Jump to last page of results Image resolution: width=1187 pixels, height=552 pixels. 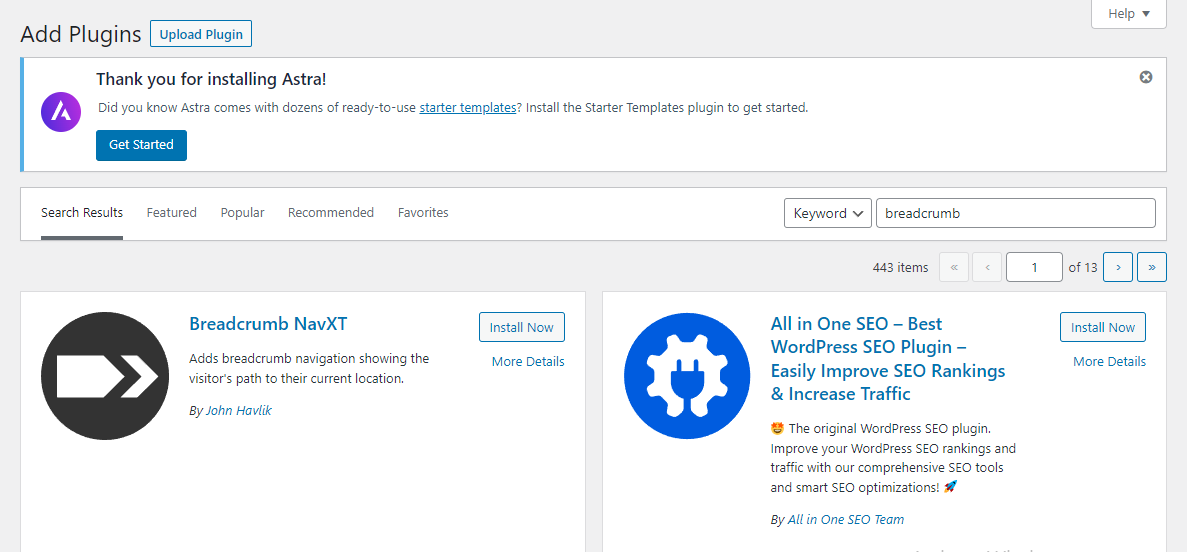(x=1151, y=267)
